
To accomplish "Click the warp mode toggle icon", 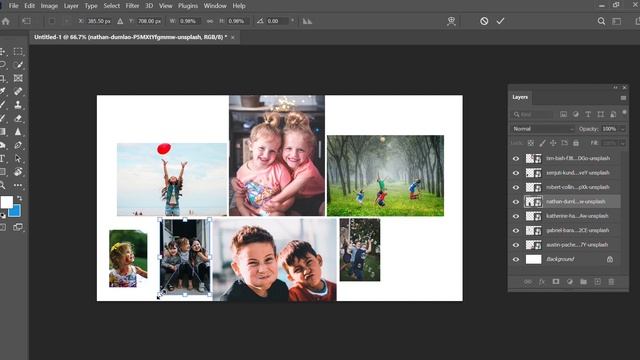I will click(x=451, y=21).
